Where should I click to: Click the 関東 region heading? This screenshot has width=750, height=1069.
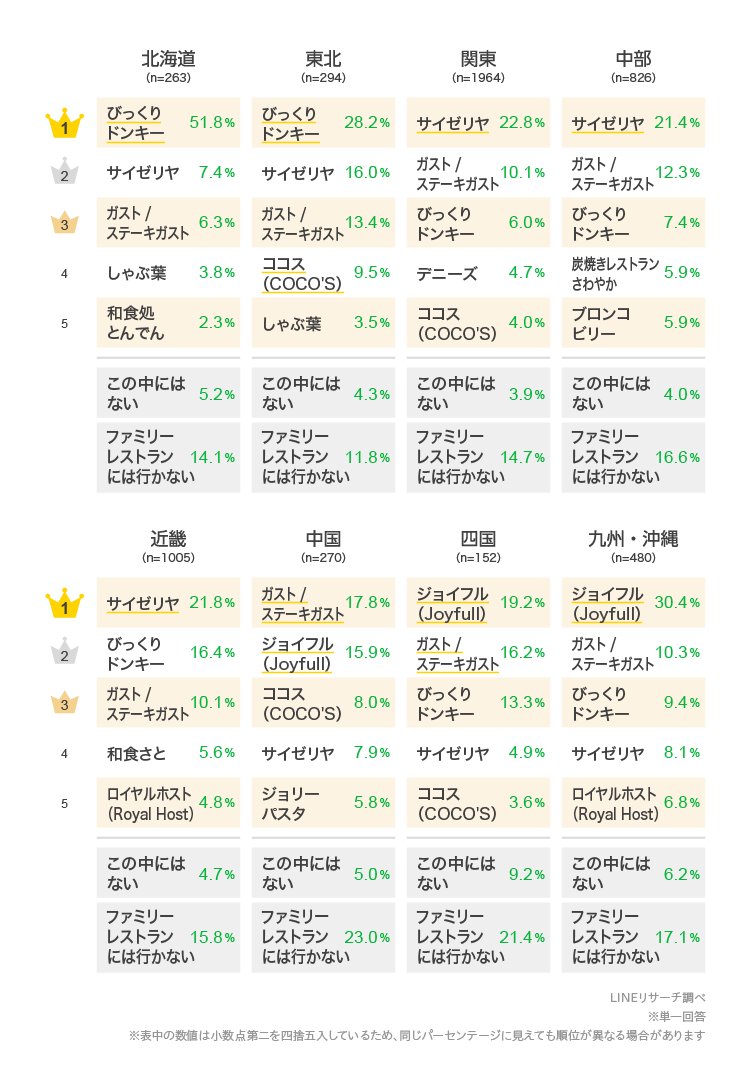click(x=478, y=58)
